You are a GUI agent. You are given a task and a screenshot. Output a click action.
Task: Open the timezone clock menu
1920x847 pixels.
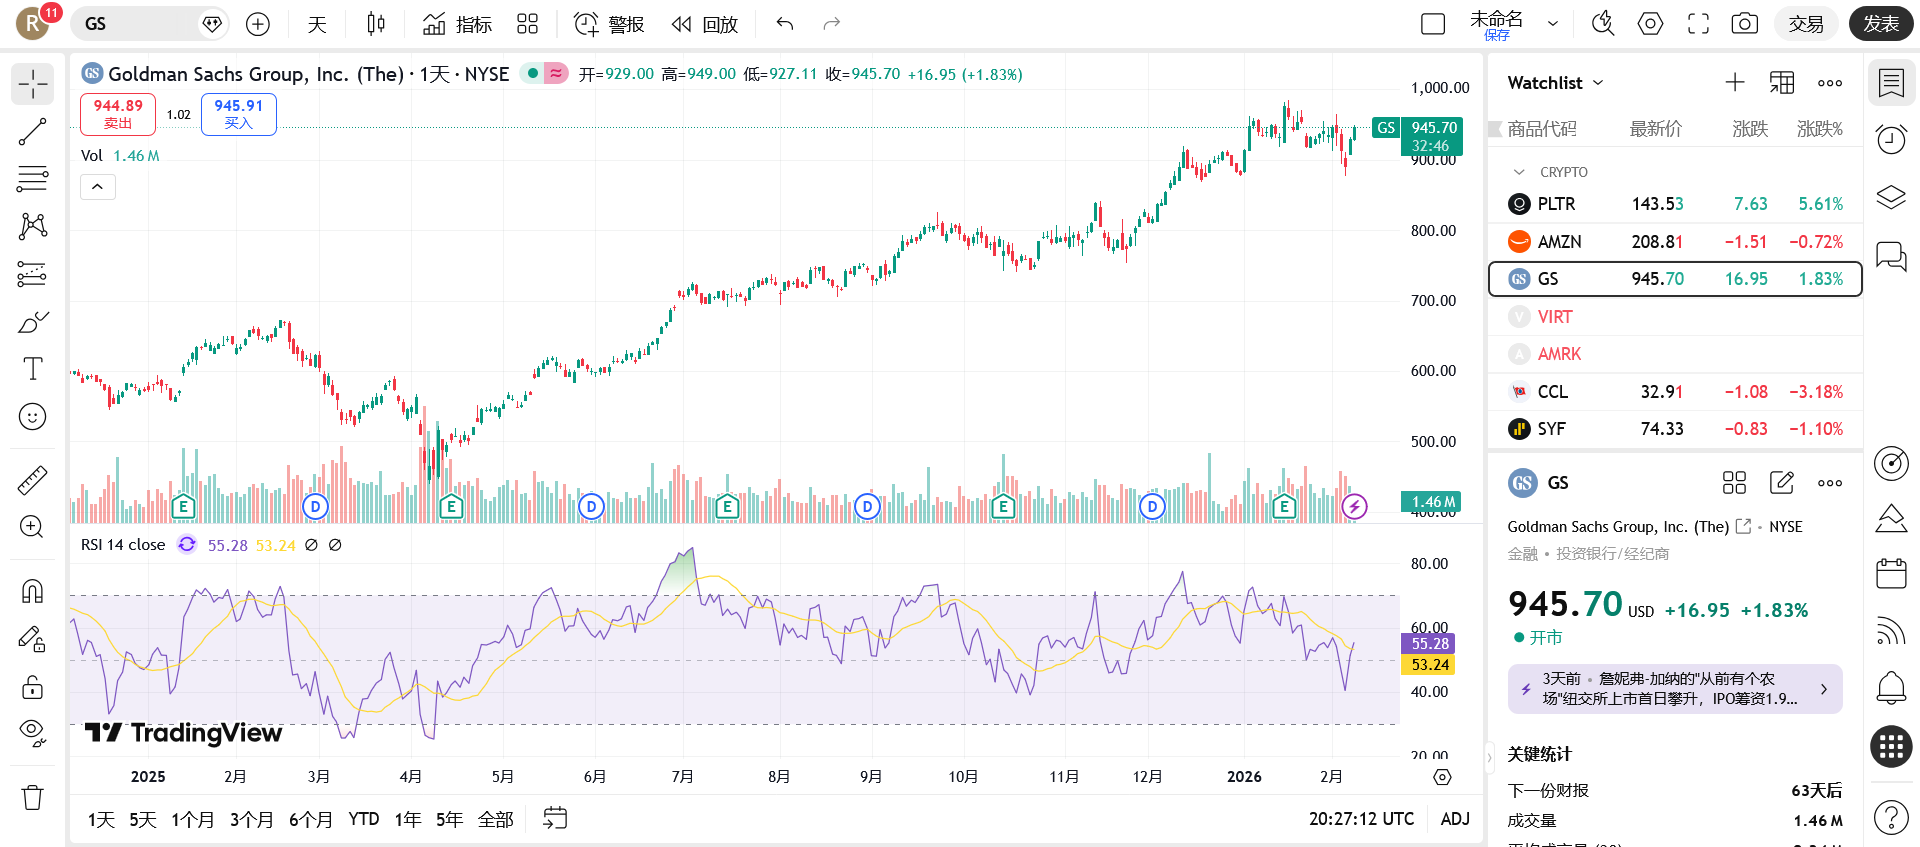point(1361,819)
